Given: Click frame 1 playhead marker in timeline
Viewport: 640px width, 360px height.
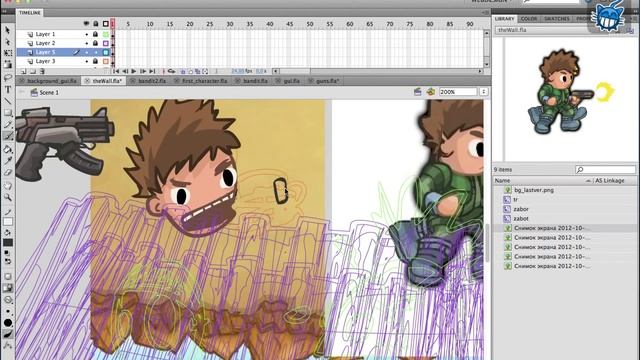Looking at the screenshot, I should click(113, 24).
